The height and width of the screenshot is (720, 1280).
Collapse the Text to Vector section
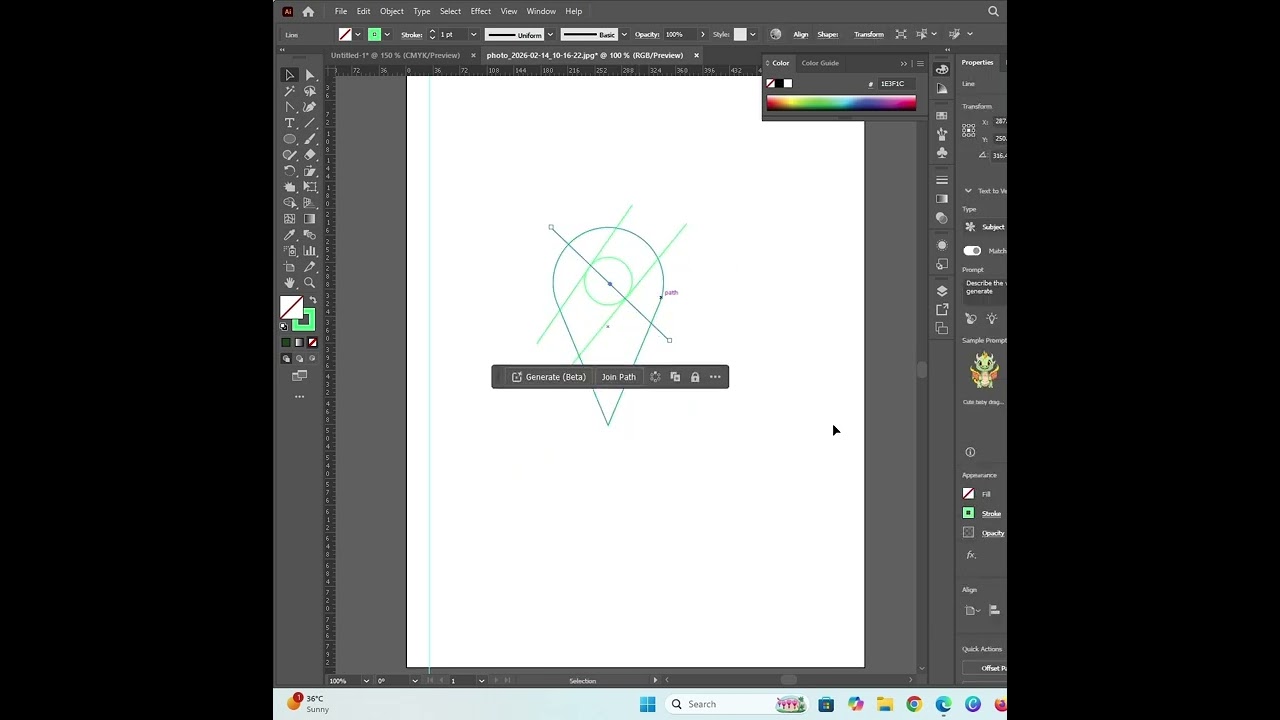coord(968,191)
